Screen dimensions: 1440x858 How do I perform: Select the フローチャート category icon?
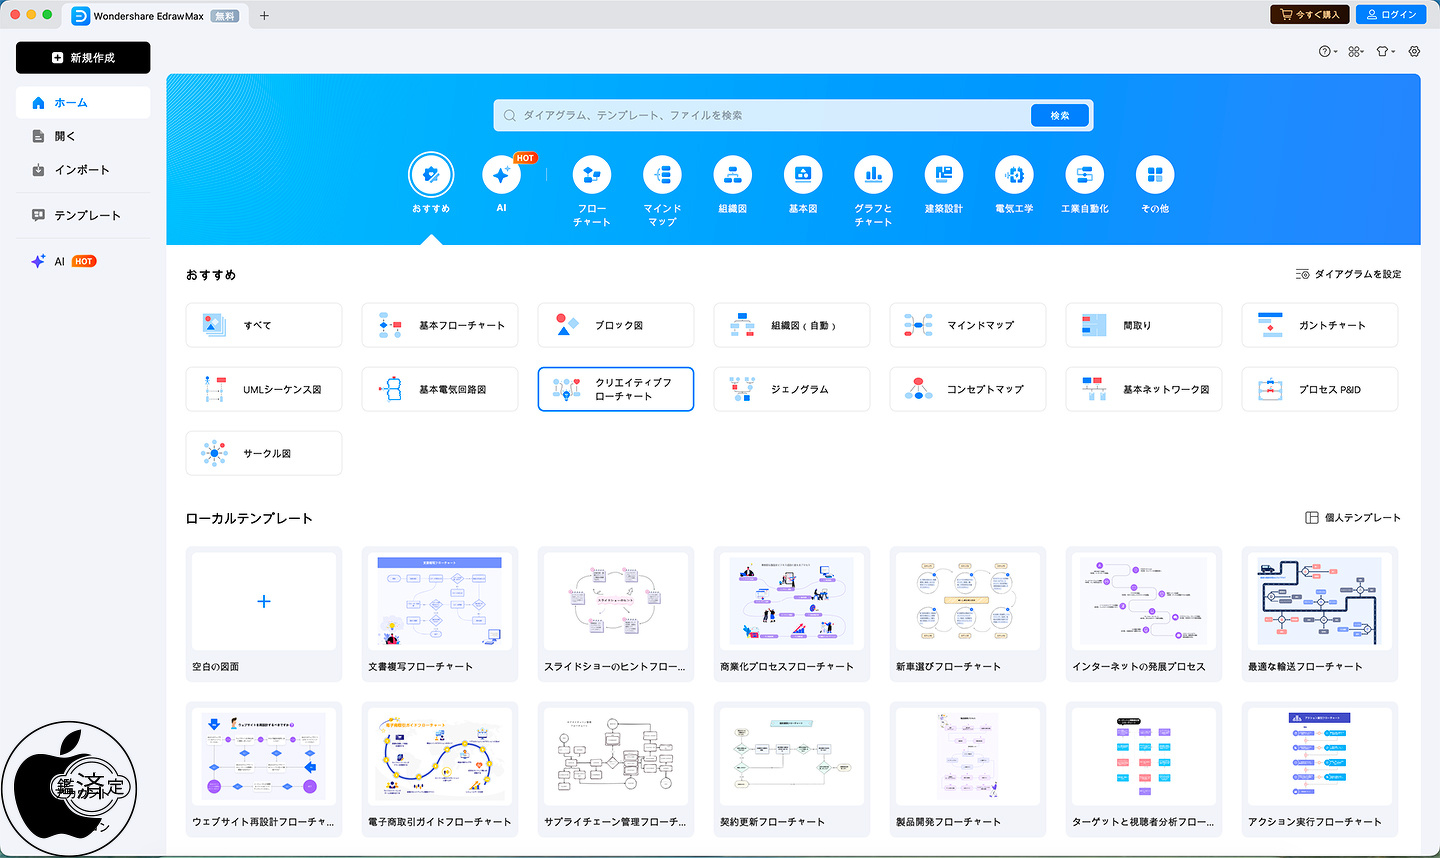tap(591, 175)
